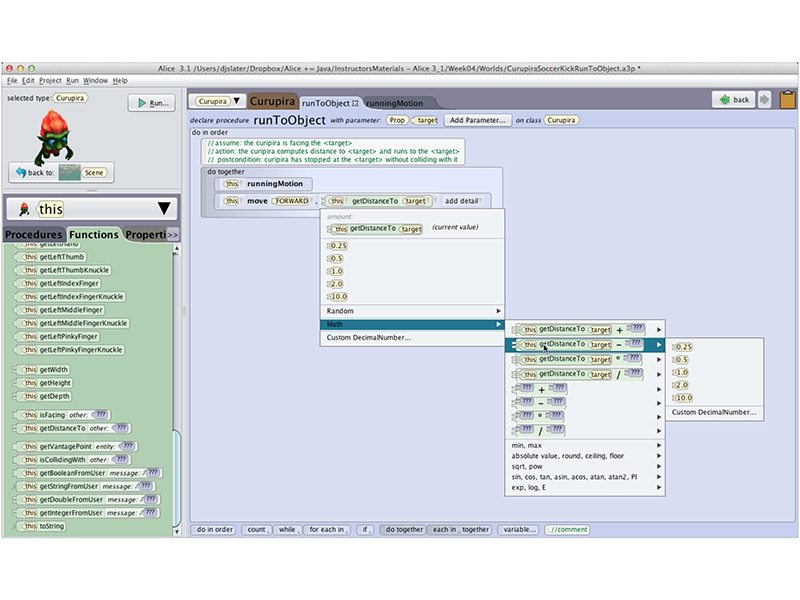Open the 'this' instance selector dropdown
Screen dimensions: 800x600
click(x=92, y=209)
